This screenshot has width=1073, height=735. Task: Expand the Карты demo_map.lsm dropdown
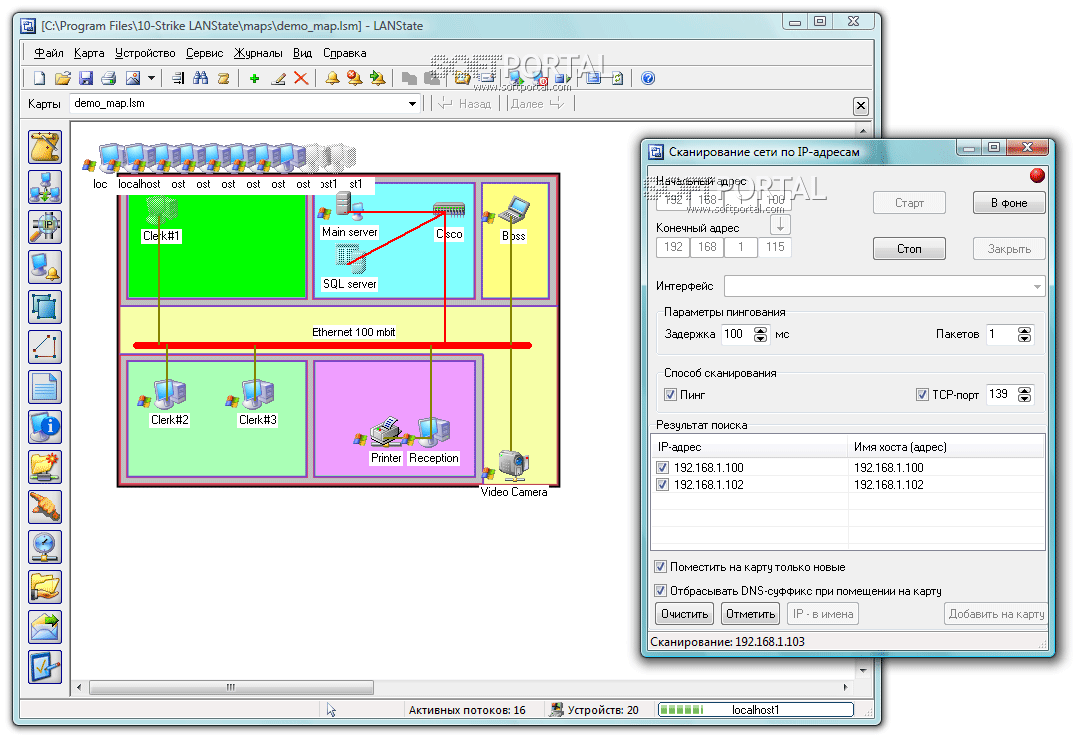point(412,104)
